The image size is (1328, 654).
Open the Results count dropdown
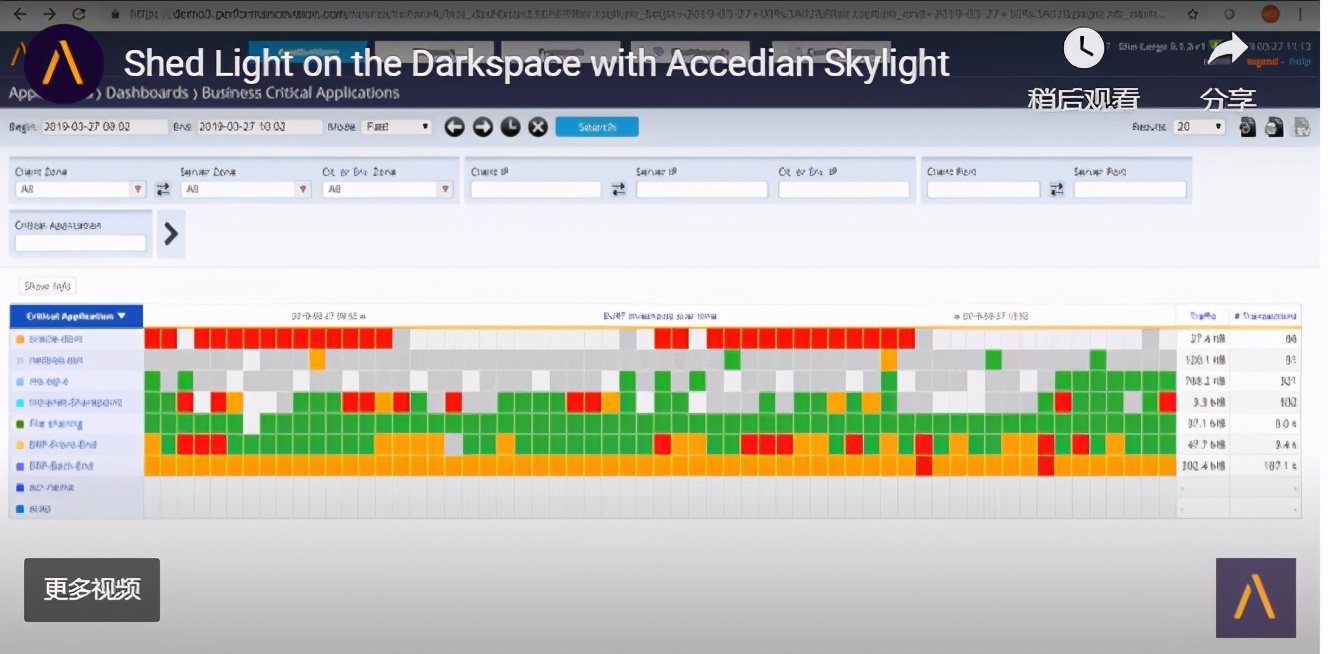click(1199, 127)
